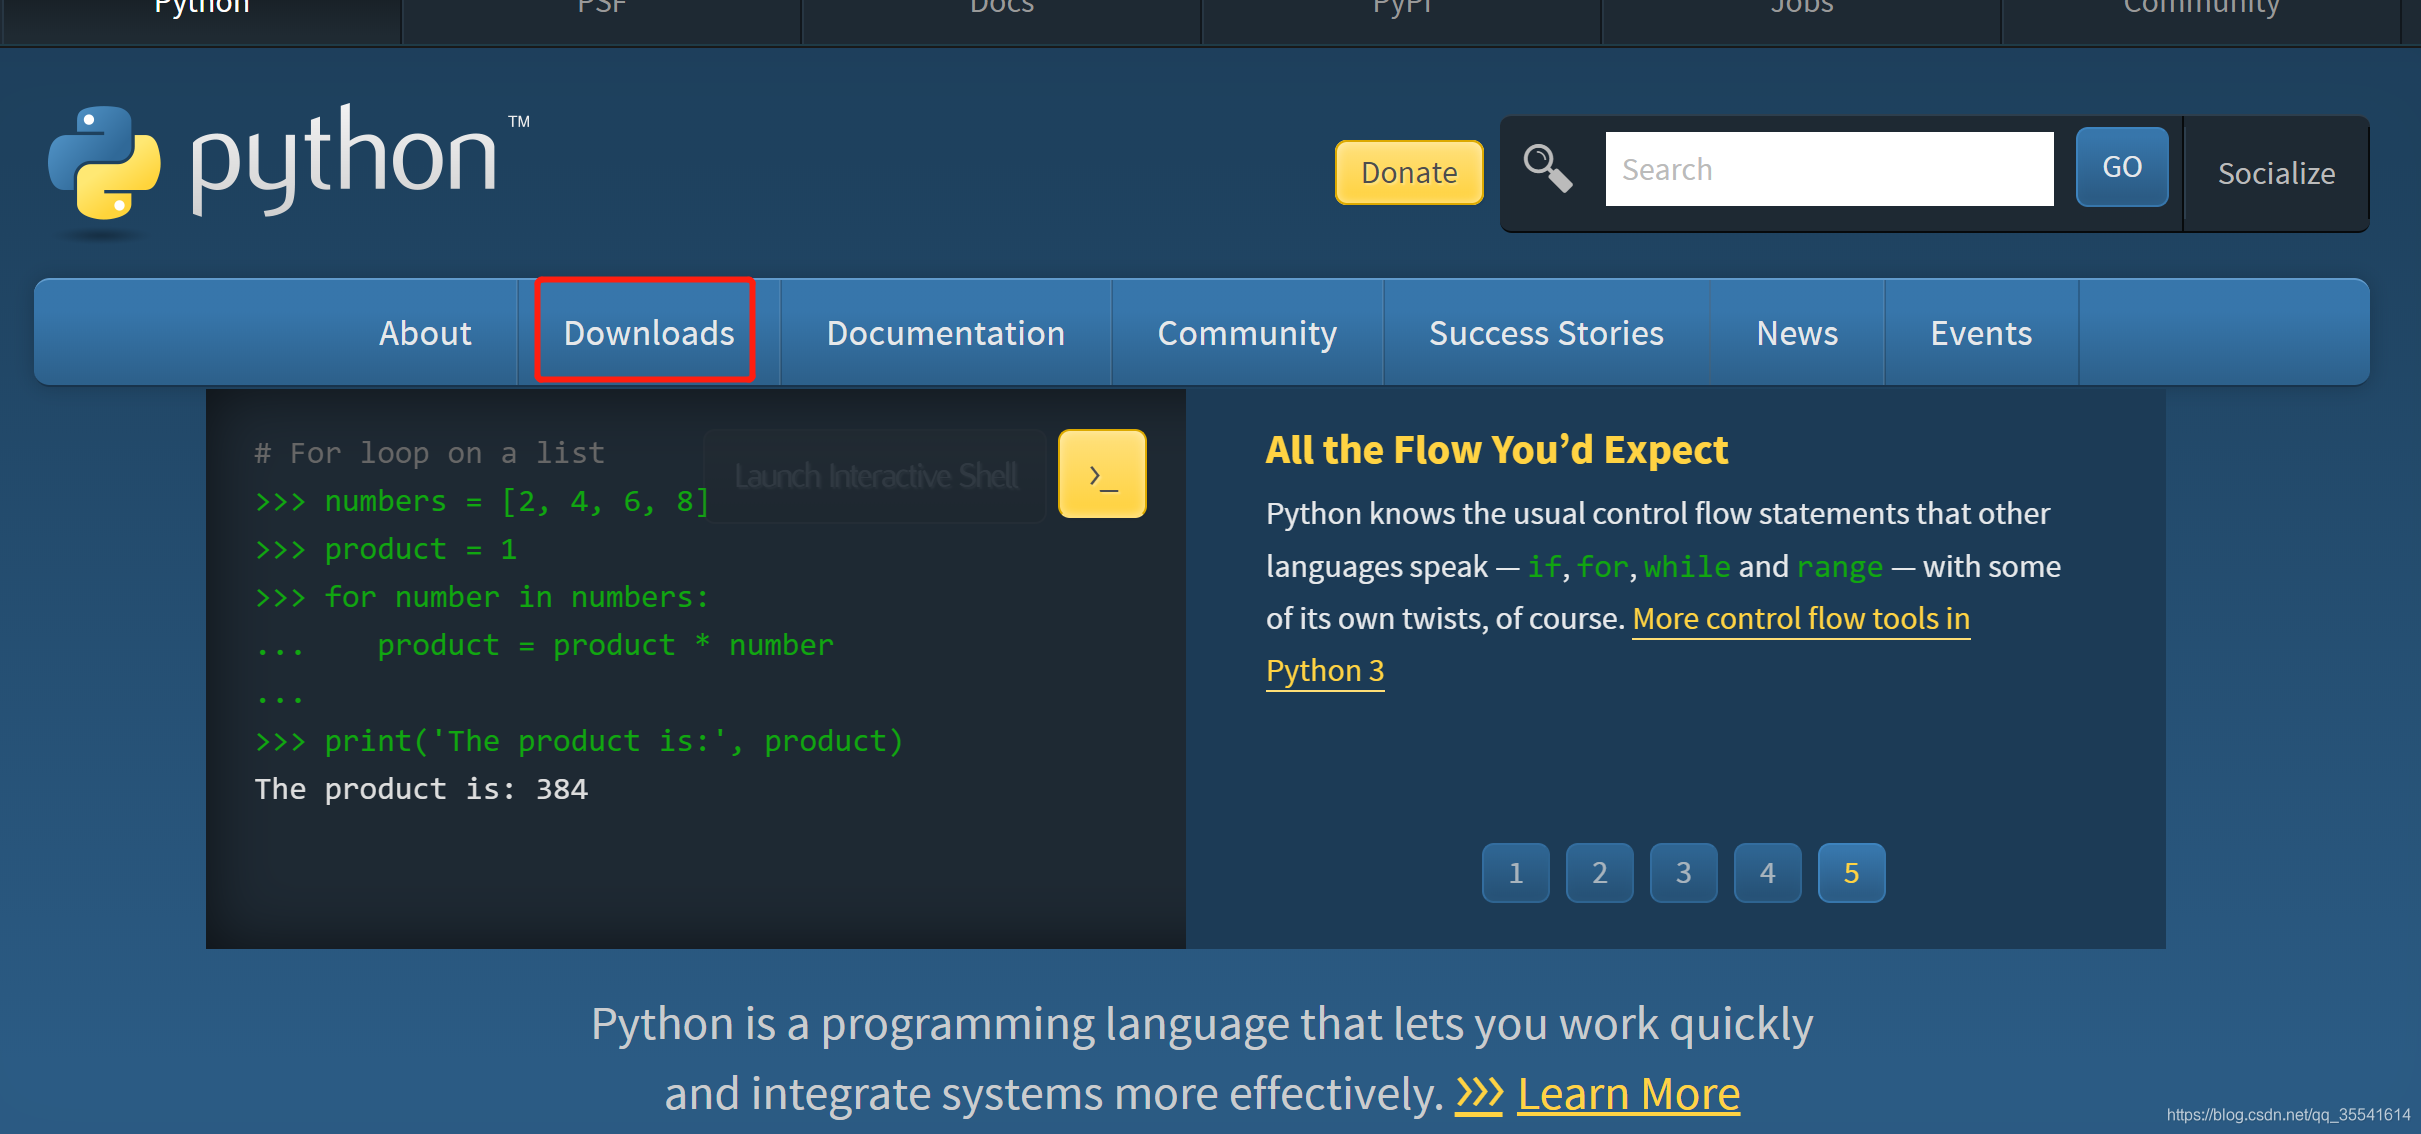Click the green 'range' keyword text

pyautogui.click(x=1840, y=567)
